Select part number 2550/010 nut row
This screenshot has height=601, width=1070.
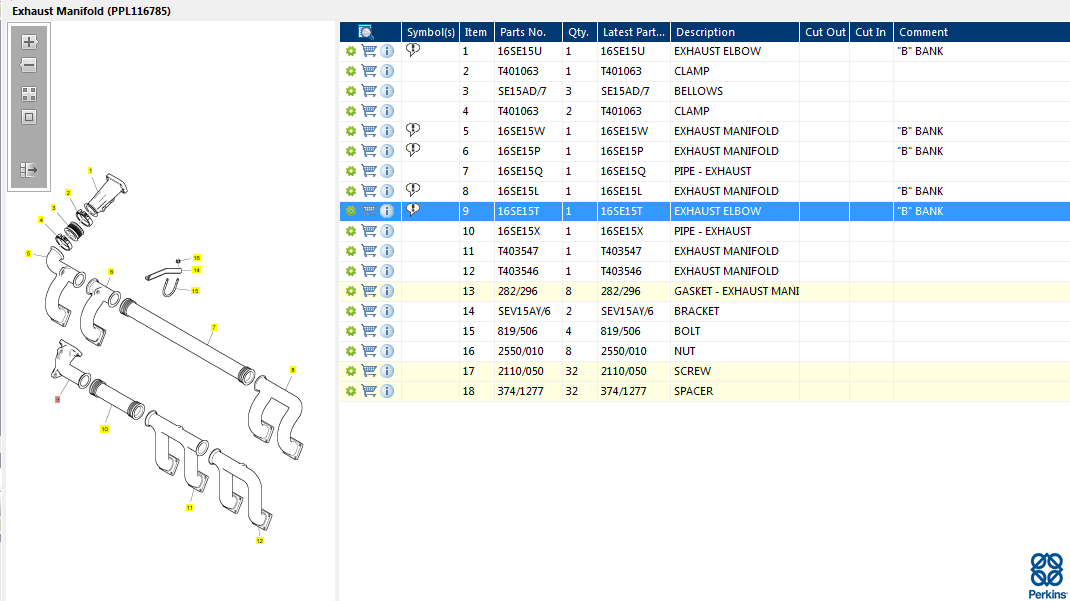[x=526, y=351]
